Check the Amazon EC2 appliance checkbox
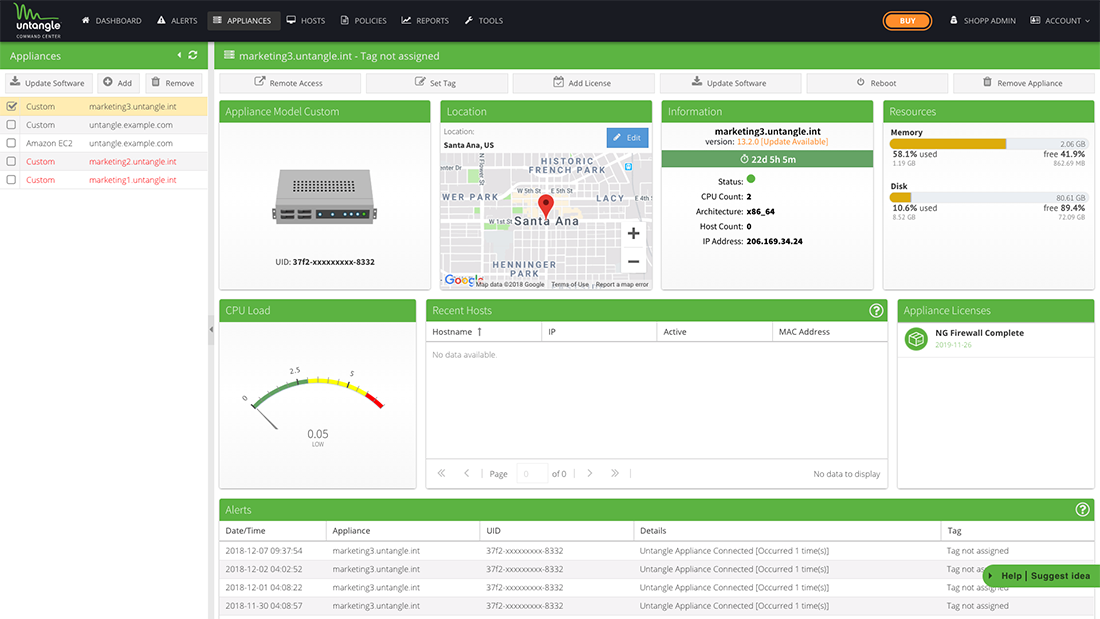1100x619 pixels. click(x=11, y=142)
